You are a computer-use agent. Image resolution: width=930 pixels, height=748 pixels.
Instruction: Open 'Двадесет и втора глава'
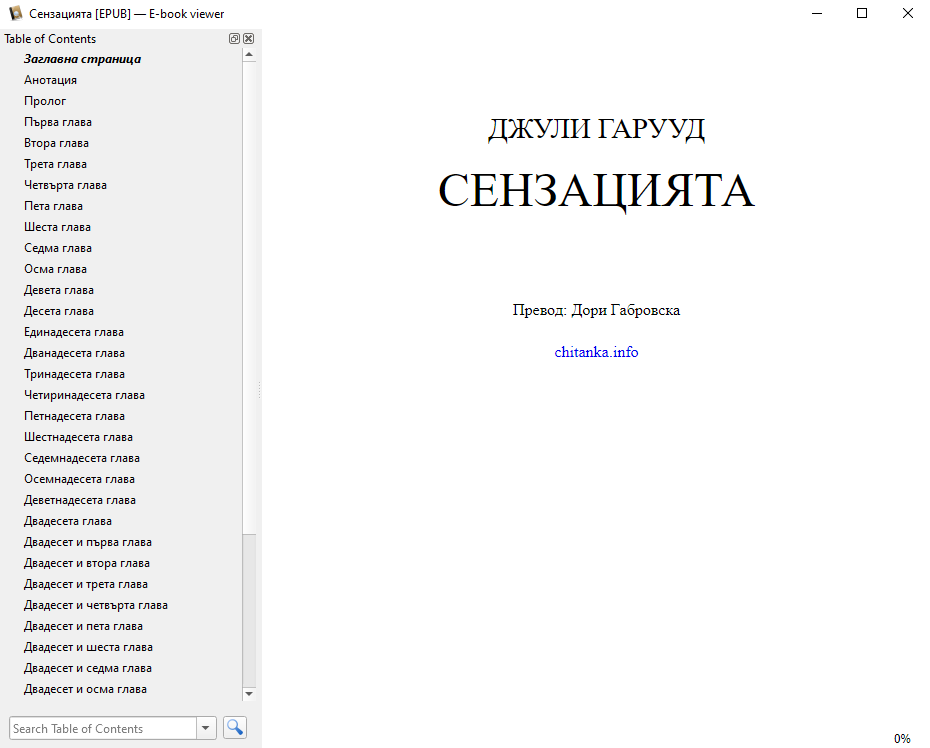[87, 563]
